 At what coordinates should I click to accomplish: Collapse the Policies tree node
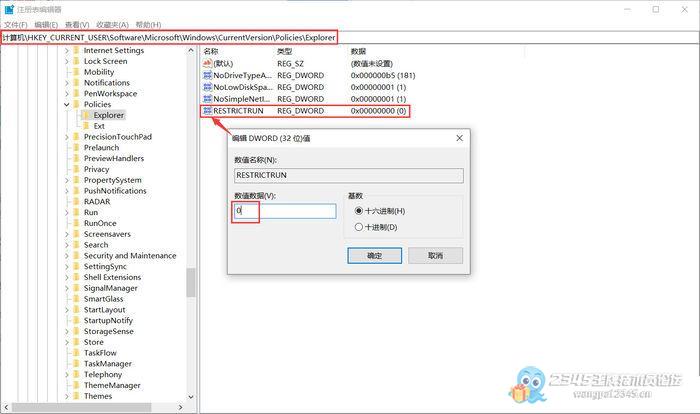67,105
